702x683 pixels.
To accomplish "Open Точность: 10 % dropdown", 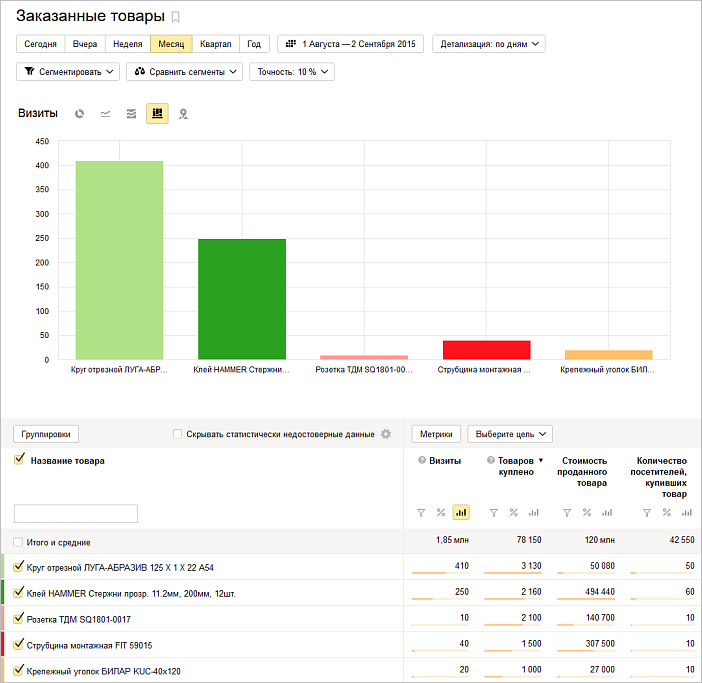I will coord(292,72).
